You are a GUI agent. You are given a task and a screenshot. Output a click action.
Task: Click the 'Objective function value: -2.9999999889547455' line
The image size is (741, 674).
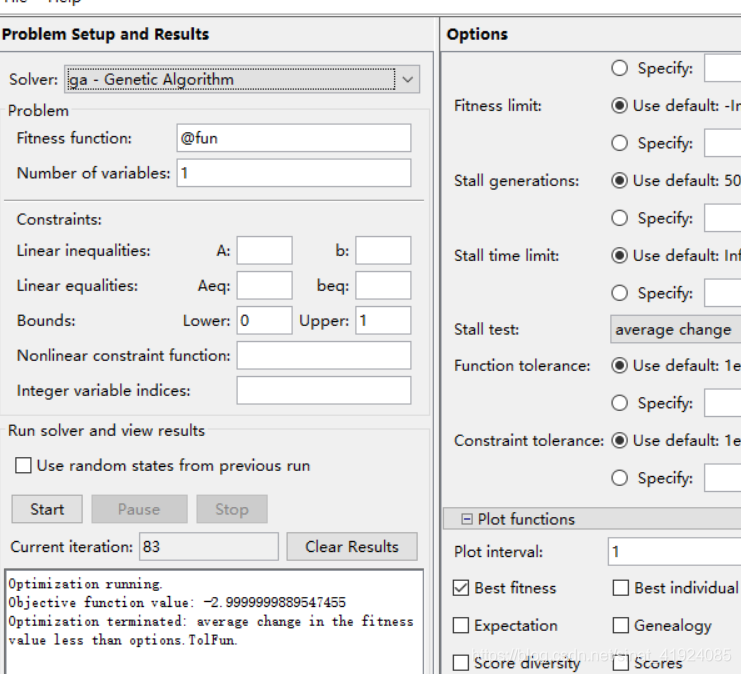[177, 603]
